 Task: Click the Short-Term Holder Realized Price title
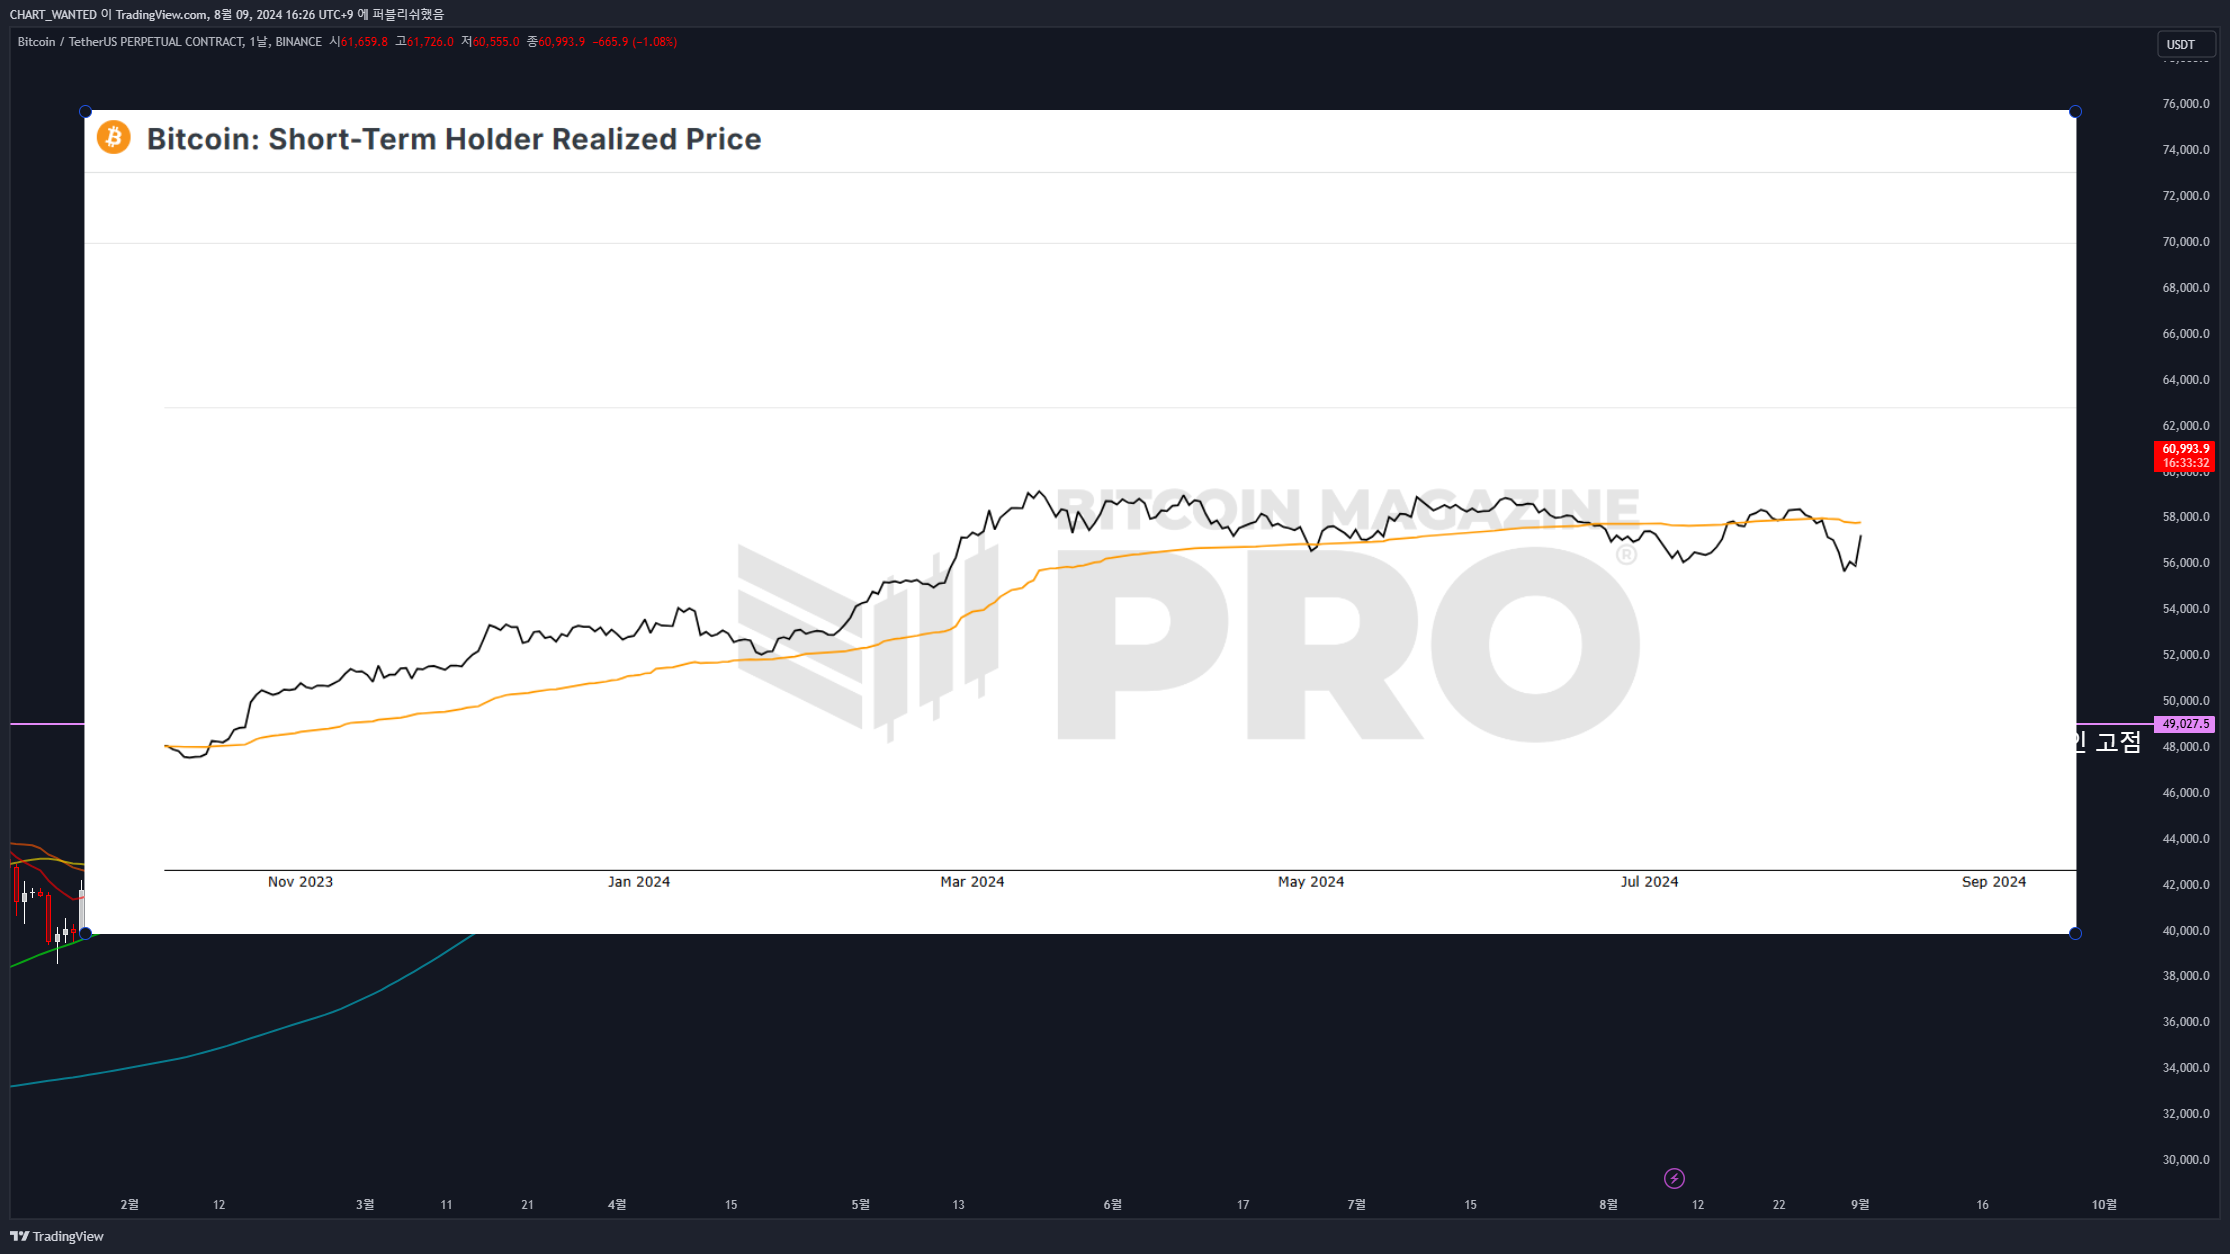(454, 139)
